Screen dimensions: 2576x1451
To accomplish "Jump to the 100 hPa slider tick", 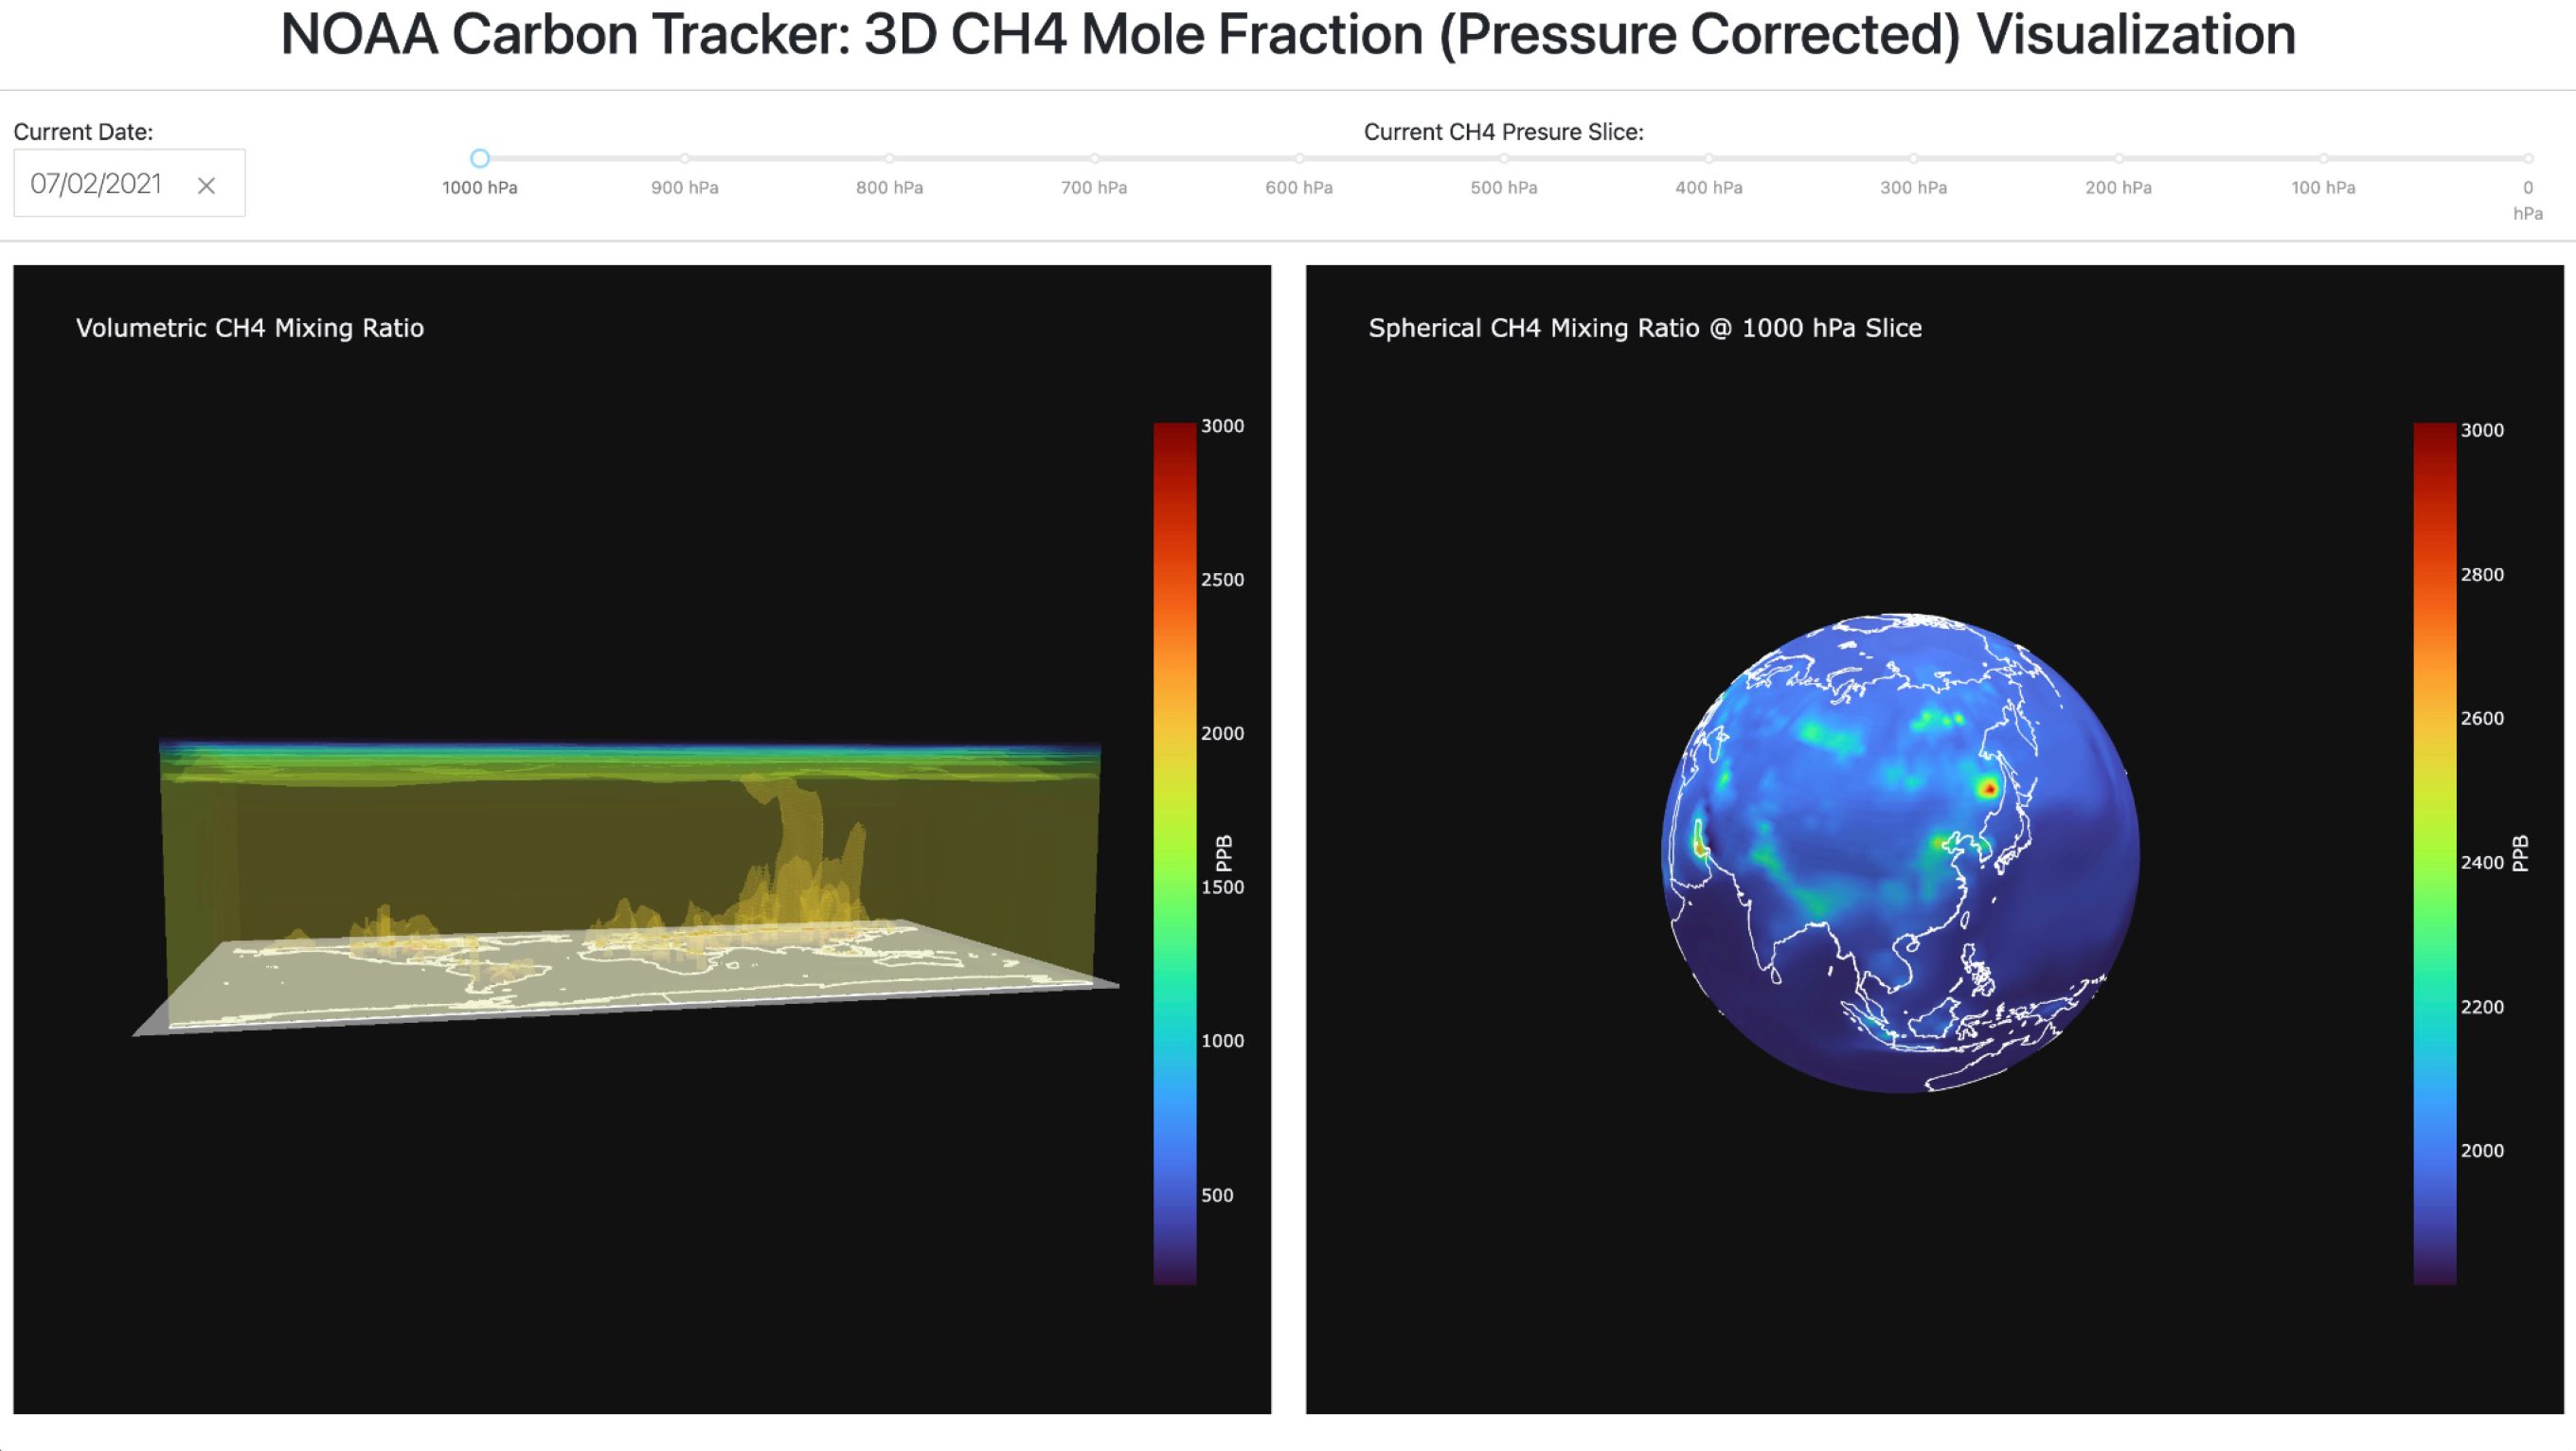I will coord(2324,158).
